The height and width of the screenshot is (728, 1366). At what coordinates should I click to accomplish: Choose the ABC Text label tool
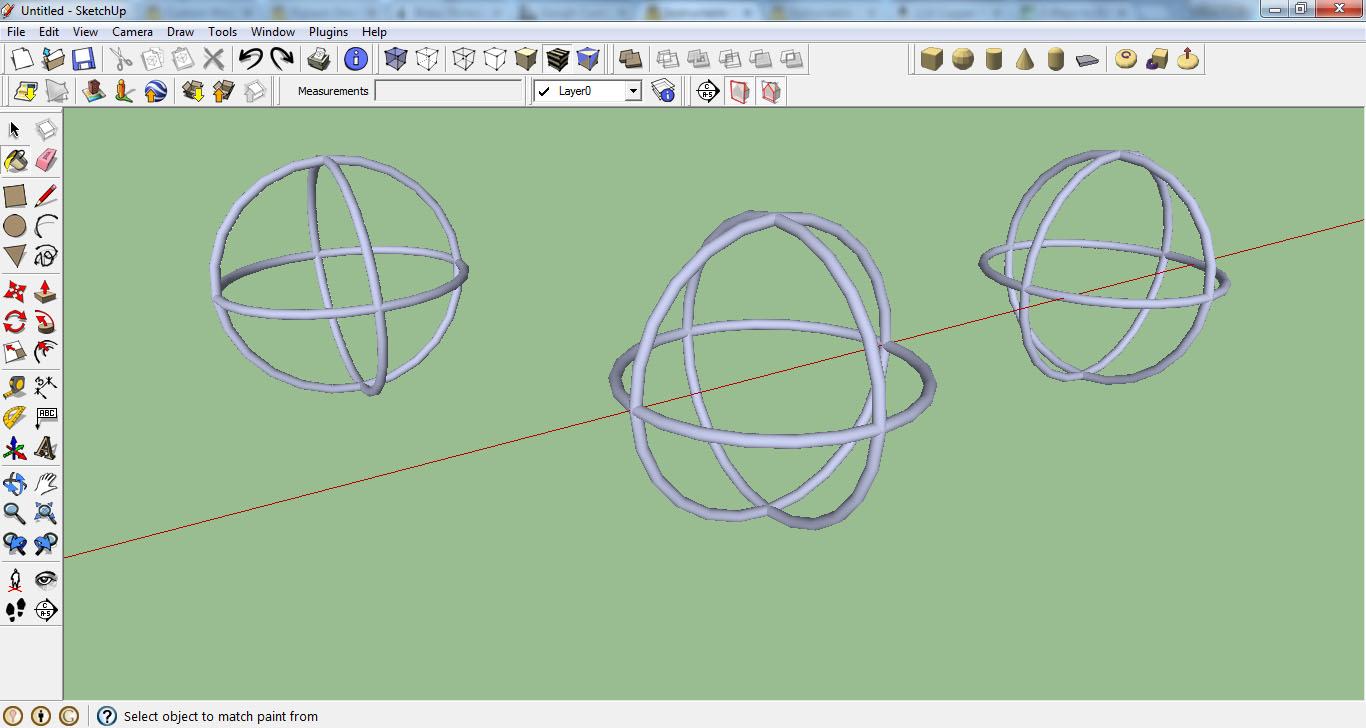point(46,418)
